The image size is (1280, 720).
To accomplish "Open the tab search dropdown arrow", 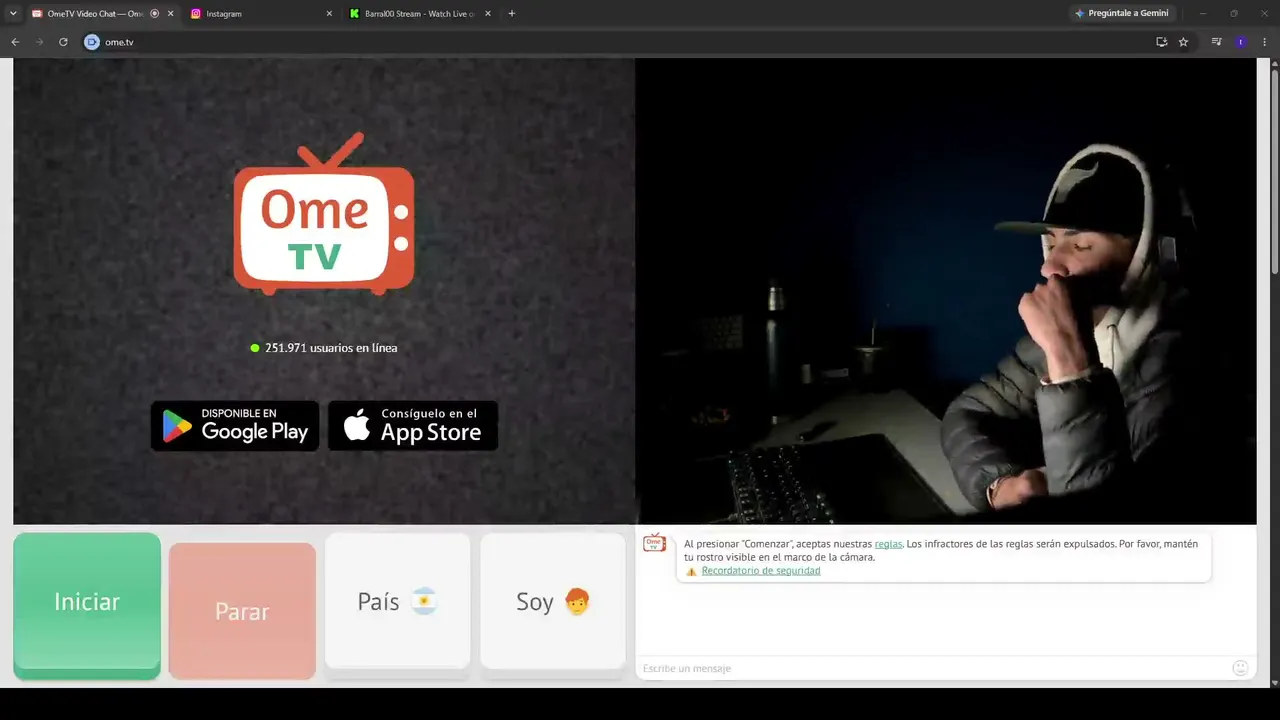I will pyautogui.click(x=13, y=14).
